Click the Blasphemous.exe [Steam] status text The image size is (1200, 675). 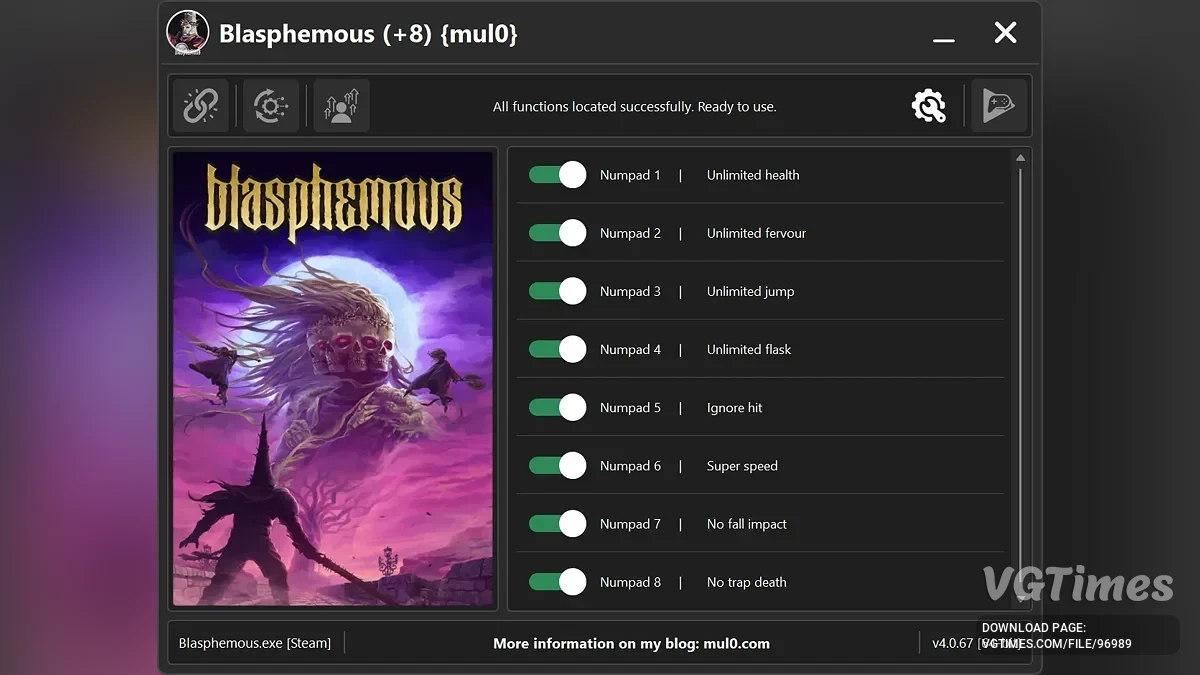(255, 643)
